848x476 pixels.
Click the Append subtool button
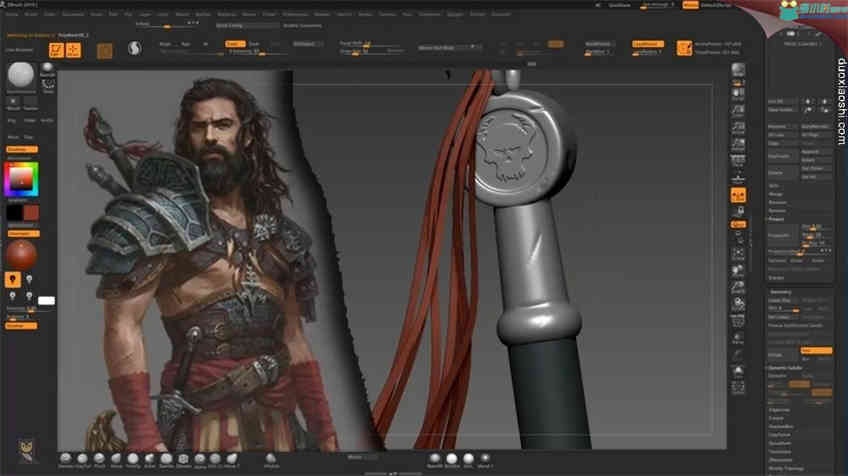[816, 152]
